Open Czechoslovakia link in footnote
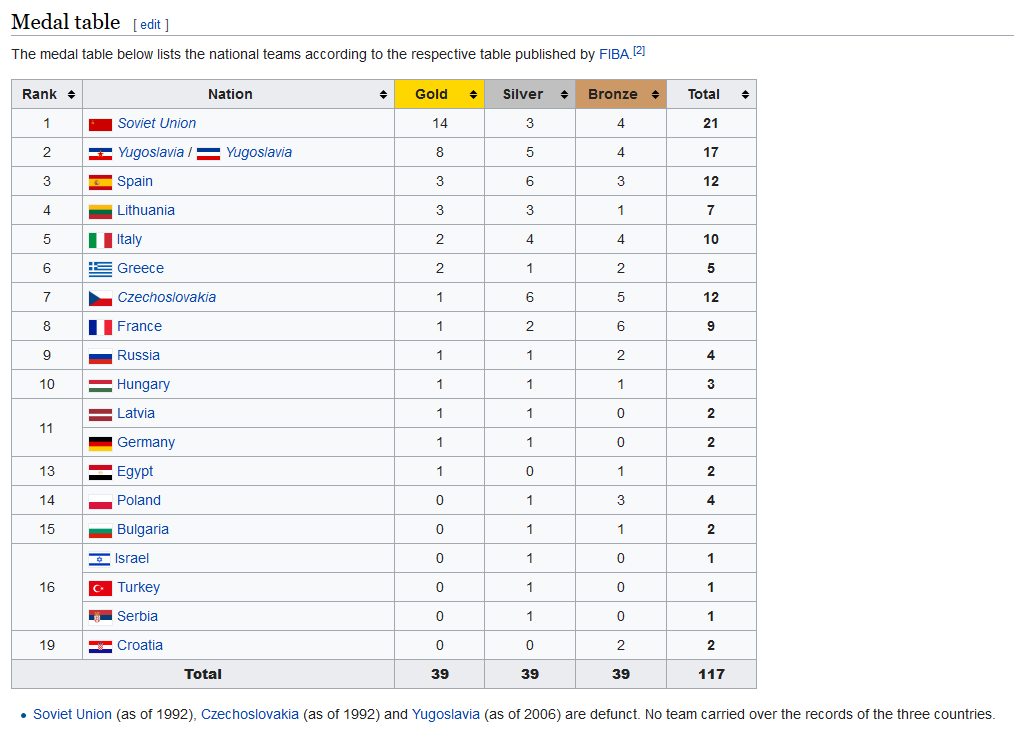Viewport: 1014px width, 733px height. pos(250,715)
